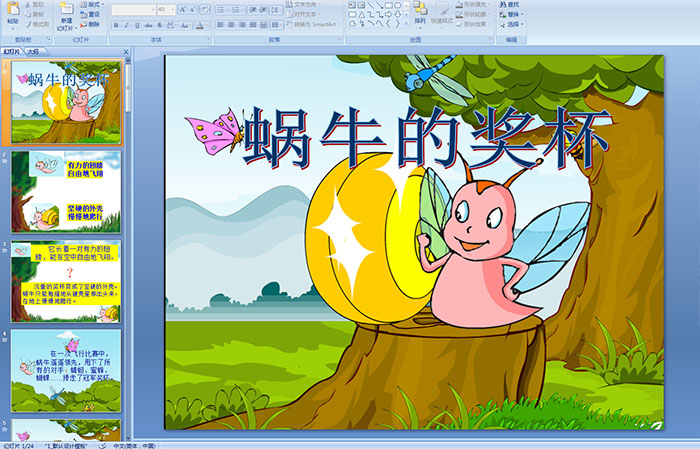This screenshot has width=700, height=449.
Task: Click the Find (查找) binoculars icon
Action: (x=512, y=4)
